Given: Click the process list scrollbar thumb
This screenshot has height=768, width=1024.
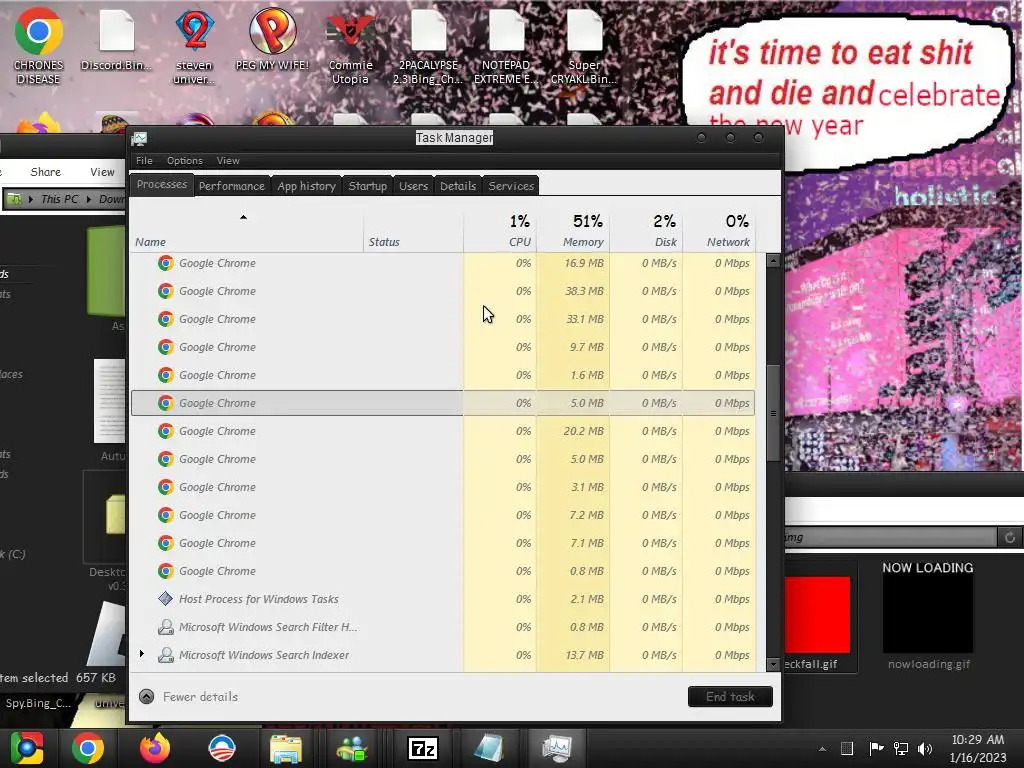Looking at the screenshot, I should pyautogui.click(x=773, y=413).
